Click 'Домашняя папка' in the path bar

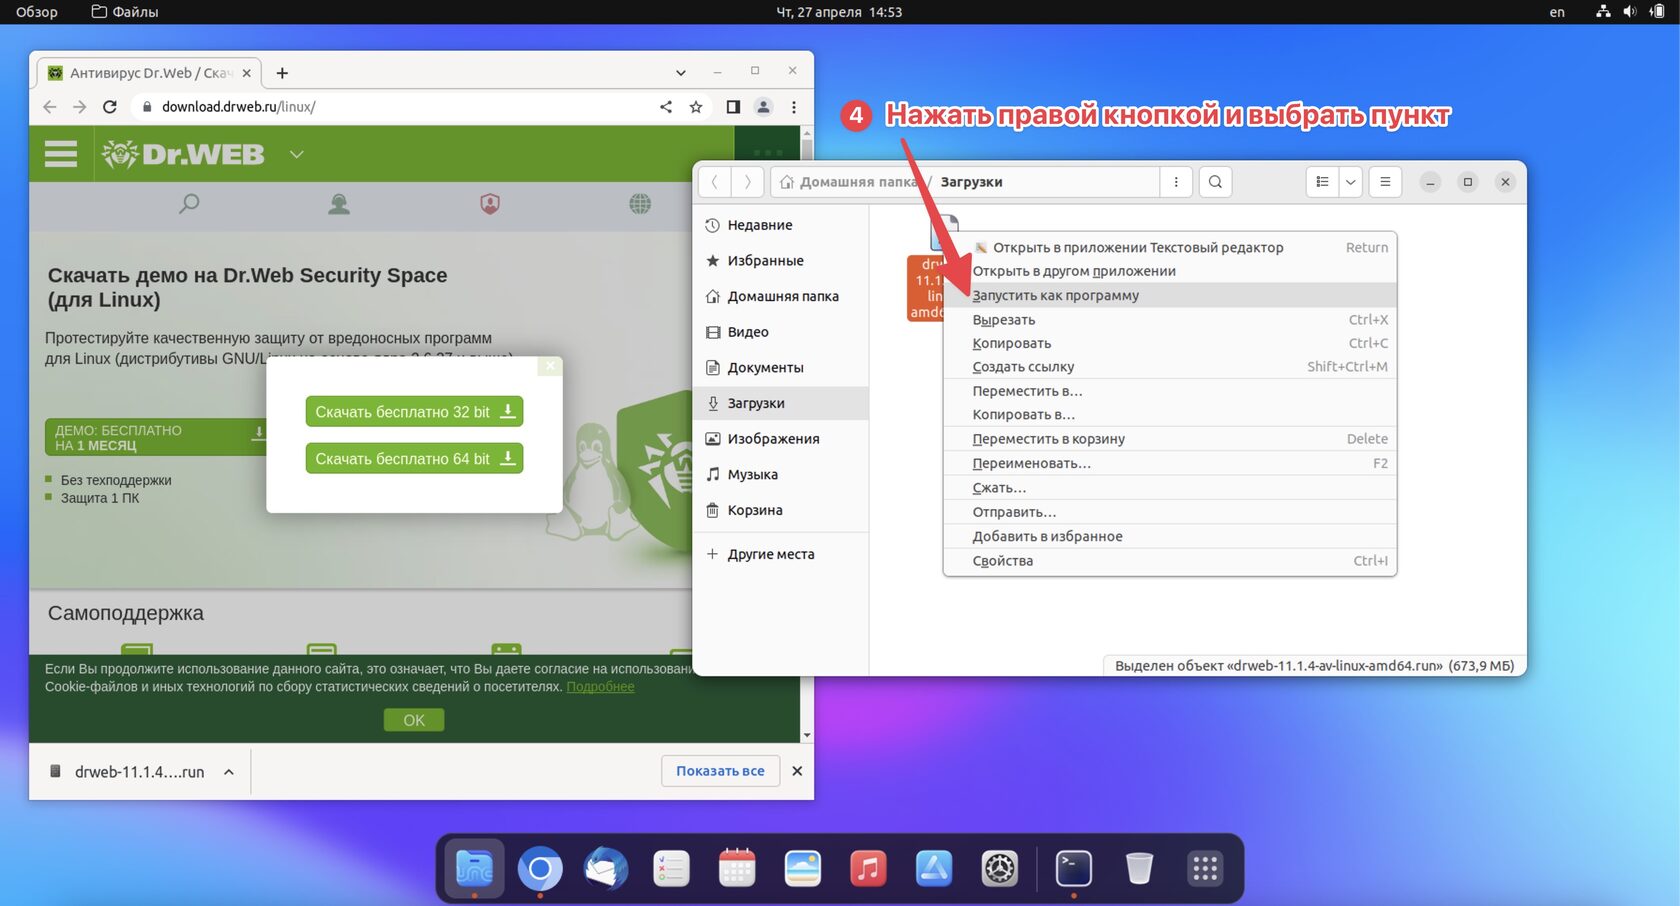848,182
